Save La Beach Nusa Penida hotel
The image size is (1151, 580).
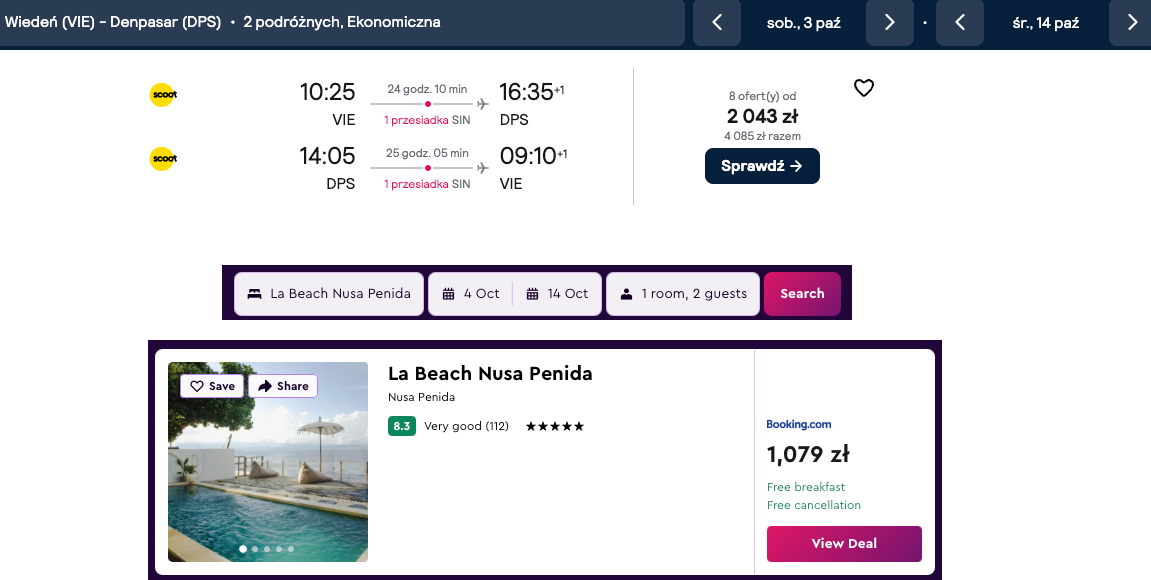pyautogui.click(x=212, y=386)
